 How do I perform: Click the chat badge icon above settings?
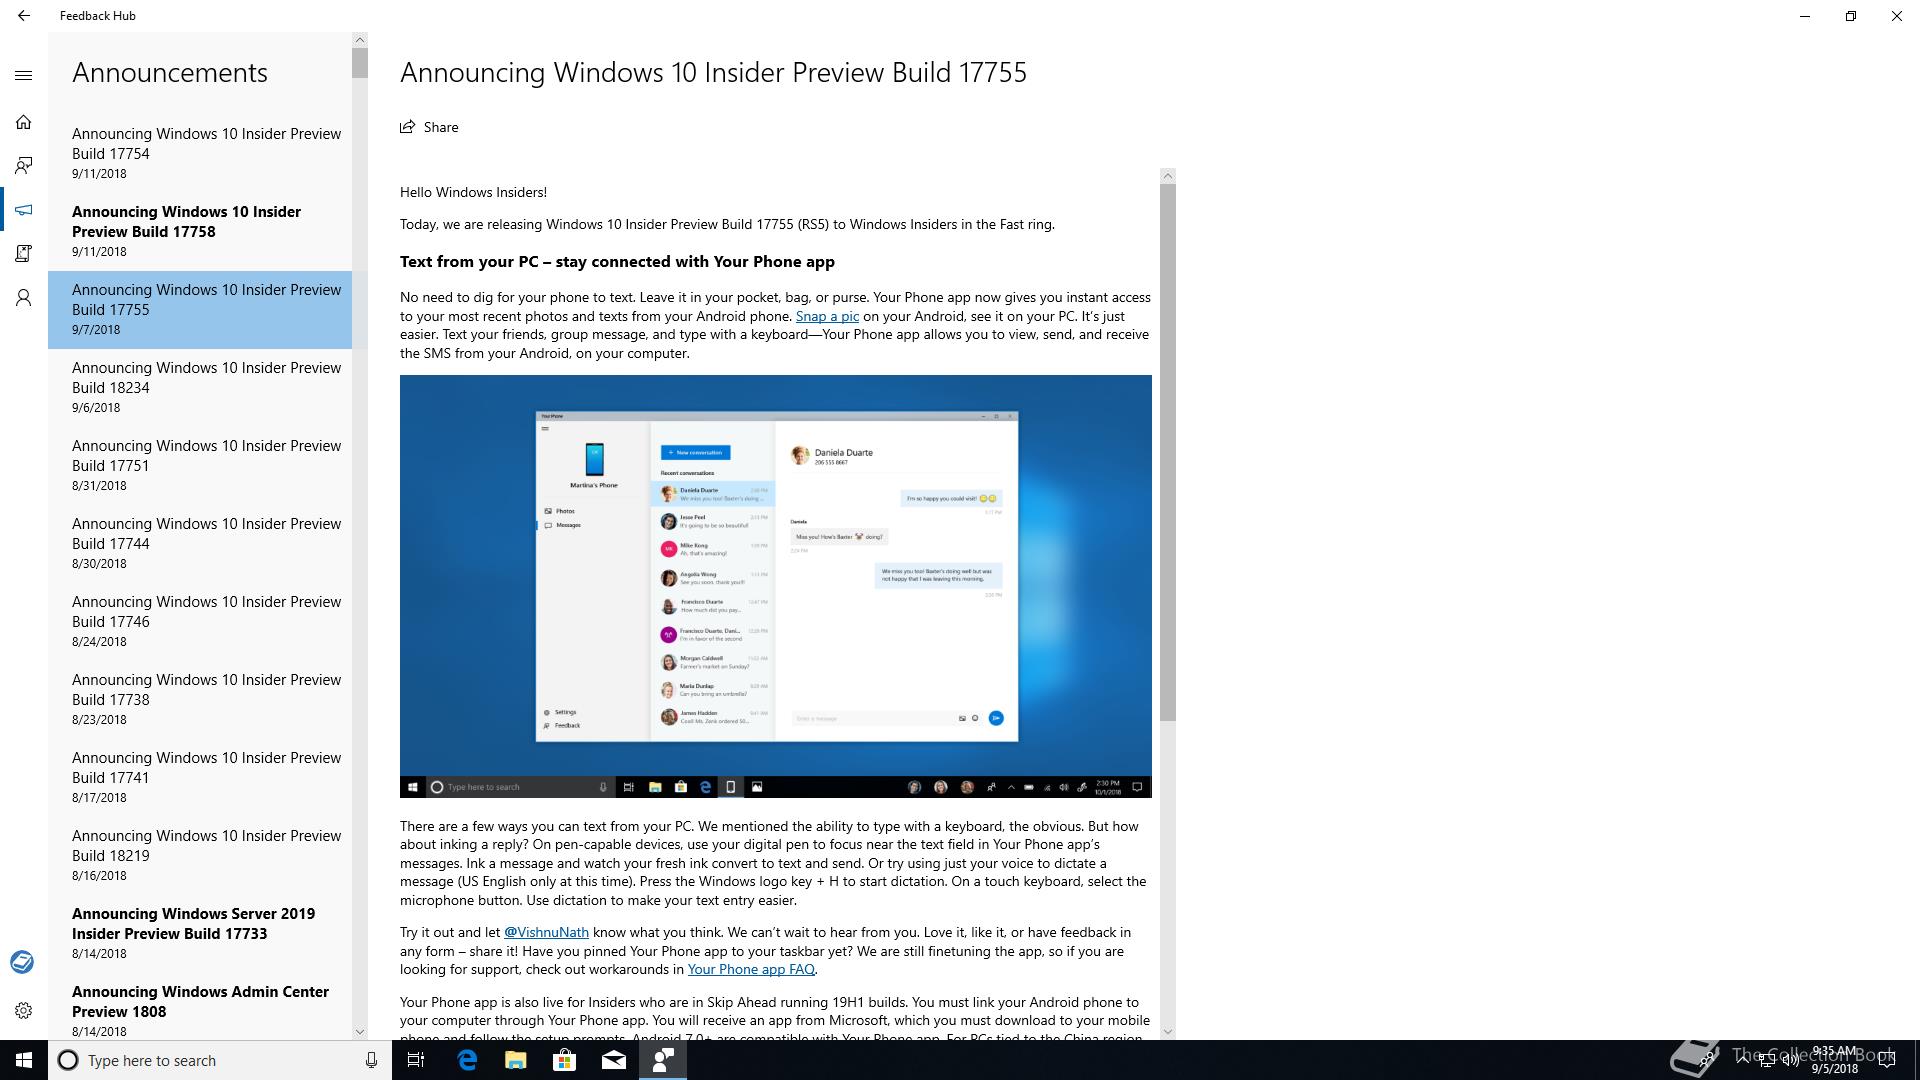[x=22, y=962]
